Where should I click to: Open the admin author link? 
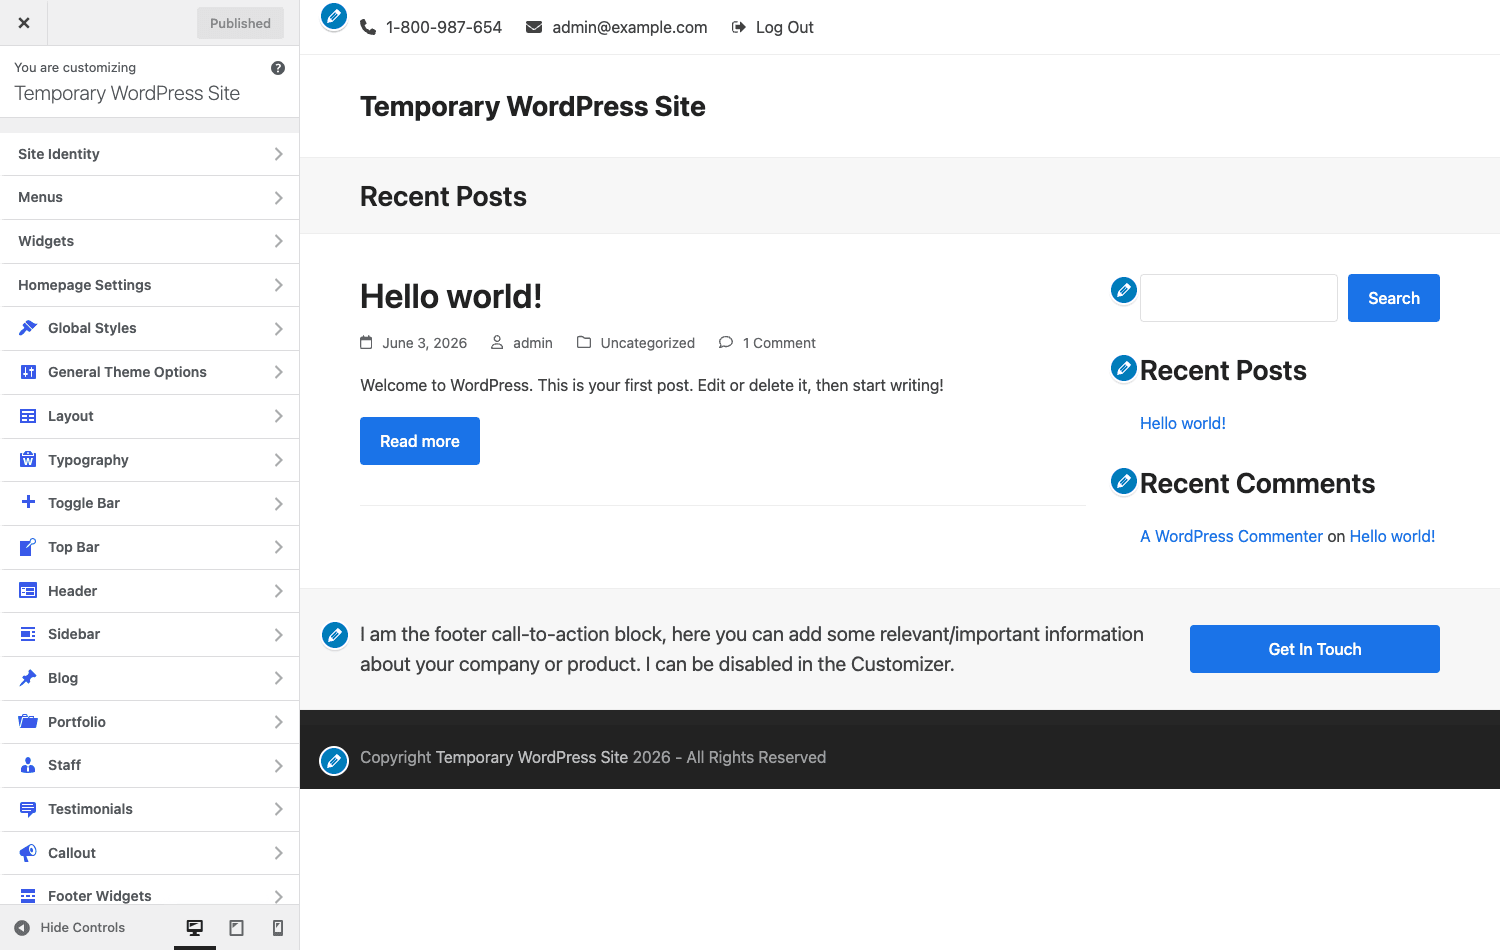[532, 343]
